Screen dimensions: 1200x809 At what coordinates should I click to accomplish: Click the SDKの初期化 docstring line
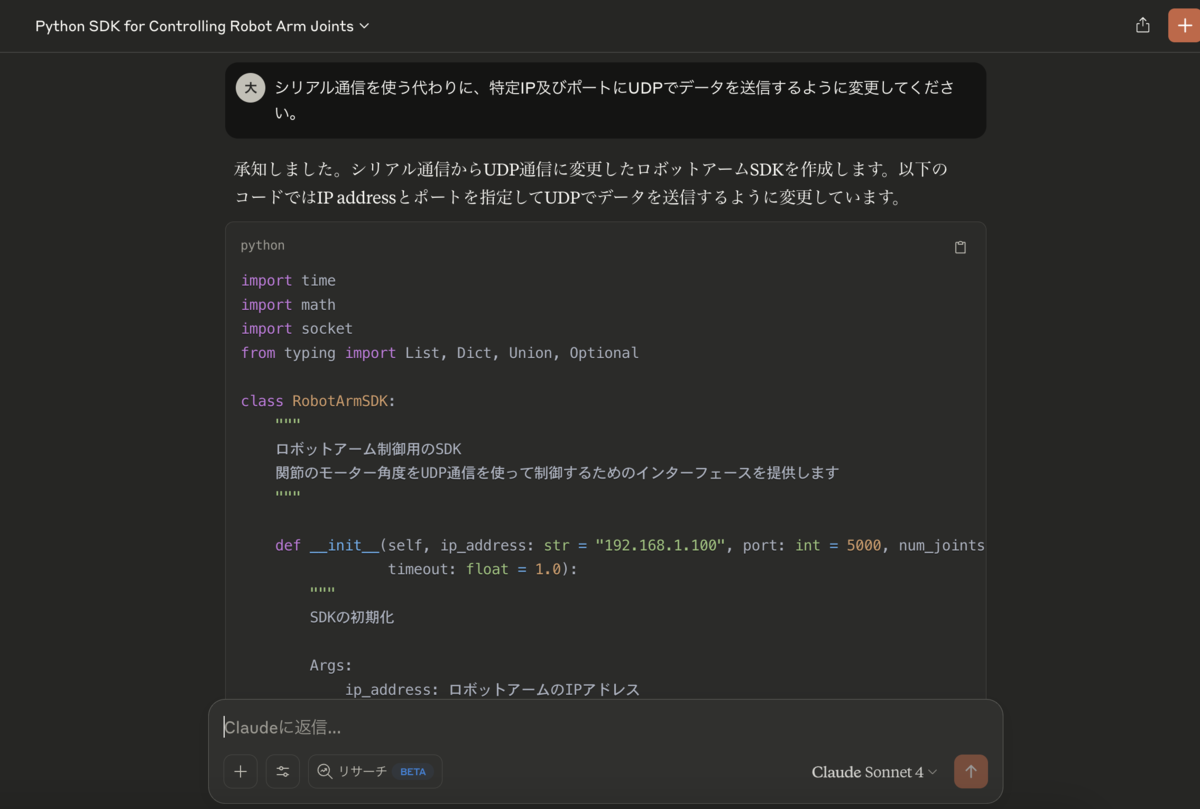click(352, 617)
